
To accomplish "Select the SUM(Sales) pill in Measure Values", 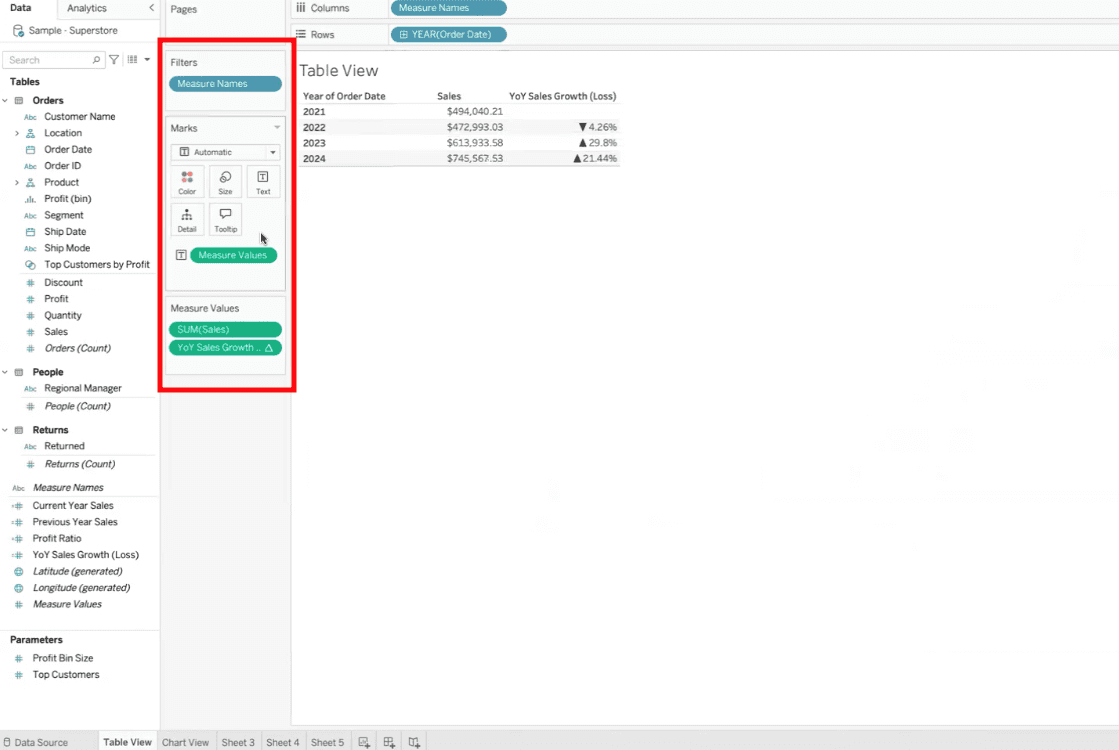I will 225,329.
